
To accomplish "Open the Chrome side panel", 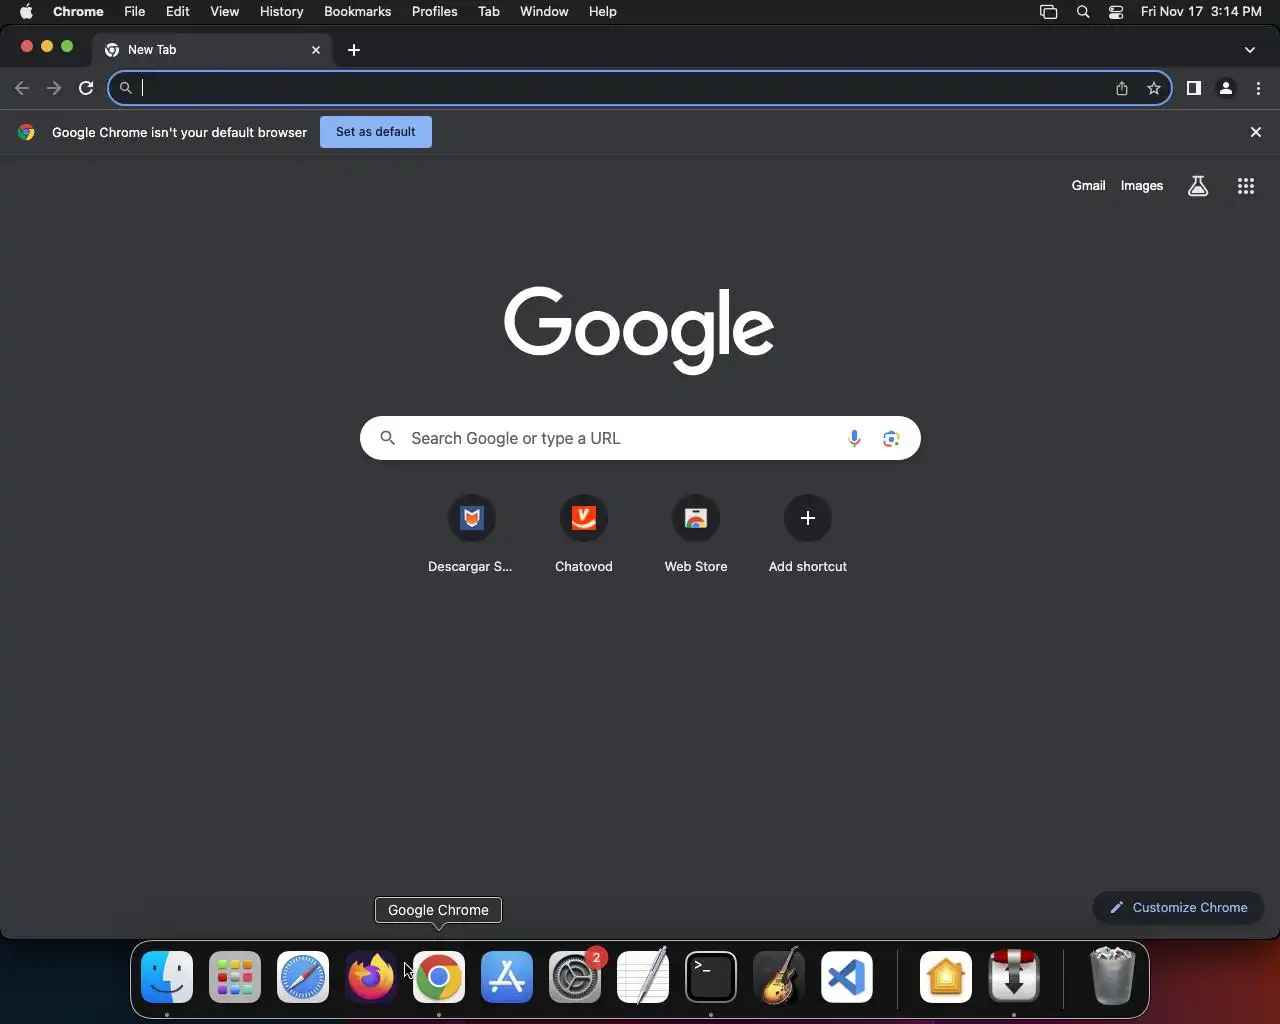I will pos(1193,88).
